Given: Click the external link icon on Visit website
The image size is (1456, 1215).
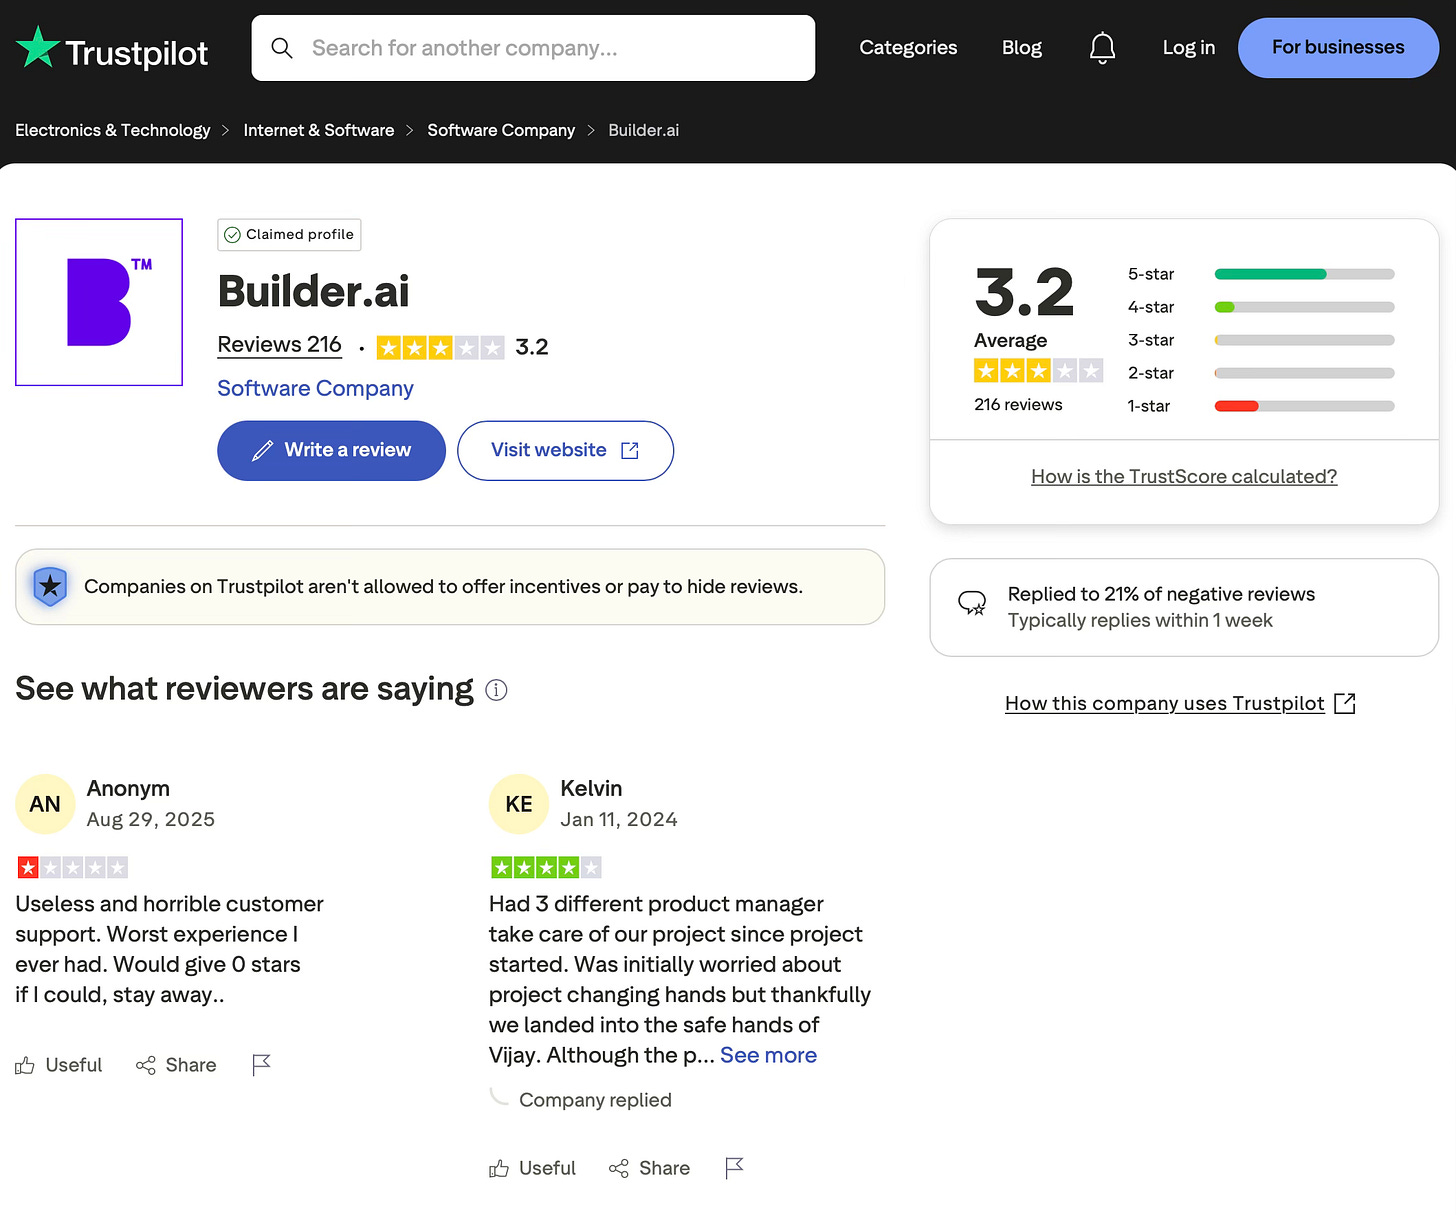Looking at the screenshot, I should (x=630, y=451).
